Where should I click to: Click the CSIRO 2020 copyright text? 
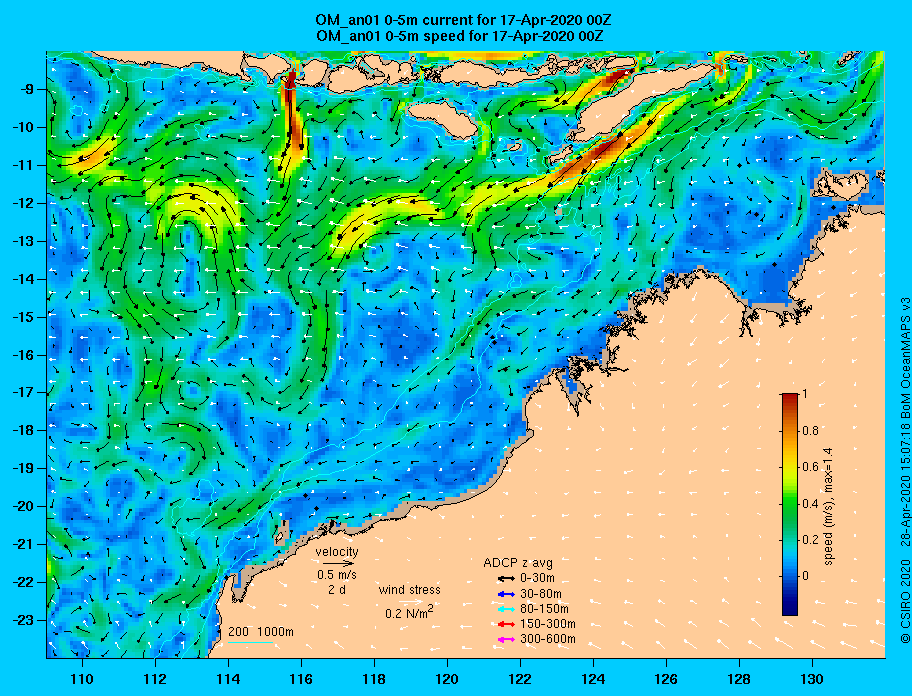[905, 602]
